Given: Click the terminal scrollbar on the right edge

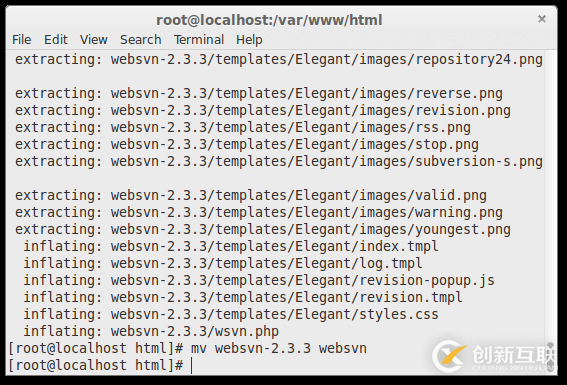Looking at the screenshot, I should pos(550,213).
